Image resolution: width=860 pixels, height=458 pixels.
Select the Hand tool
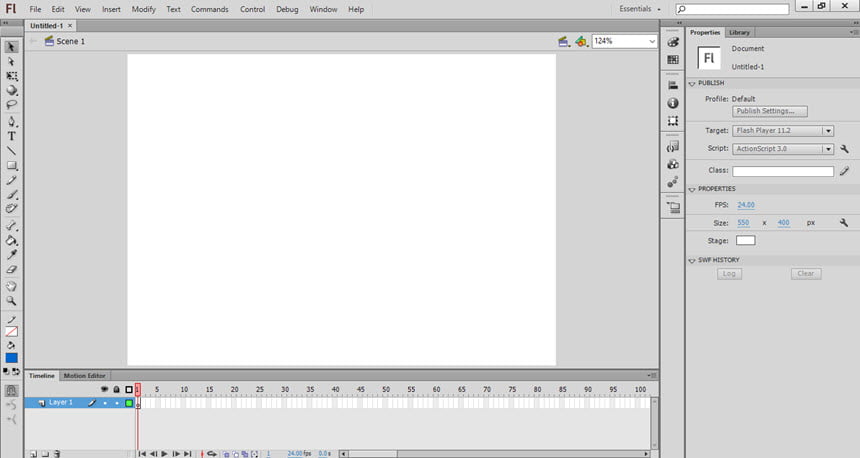click(12, 286)
